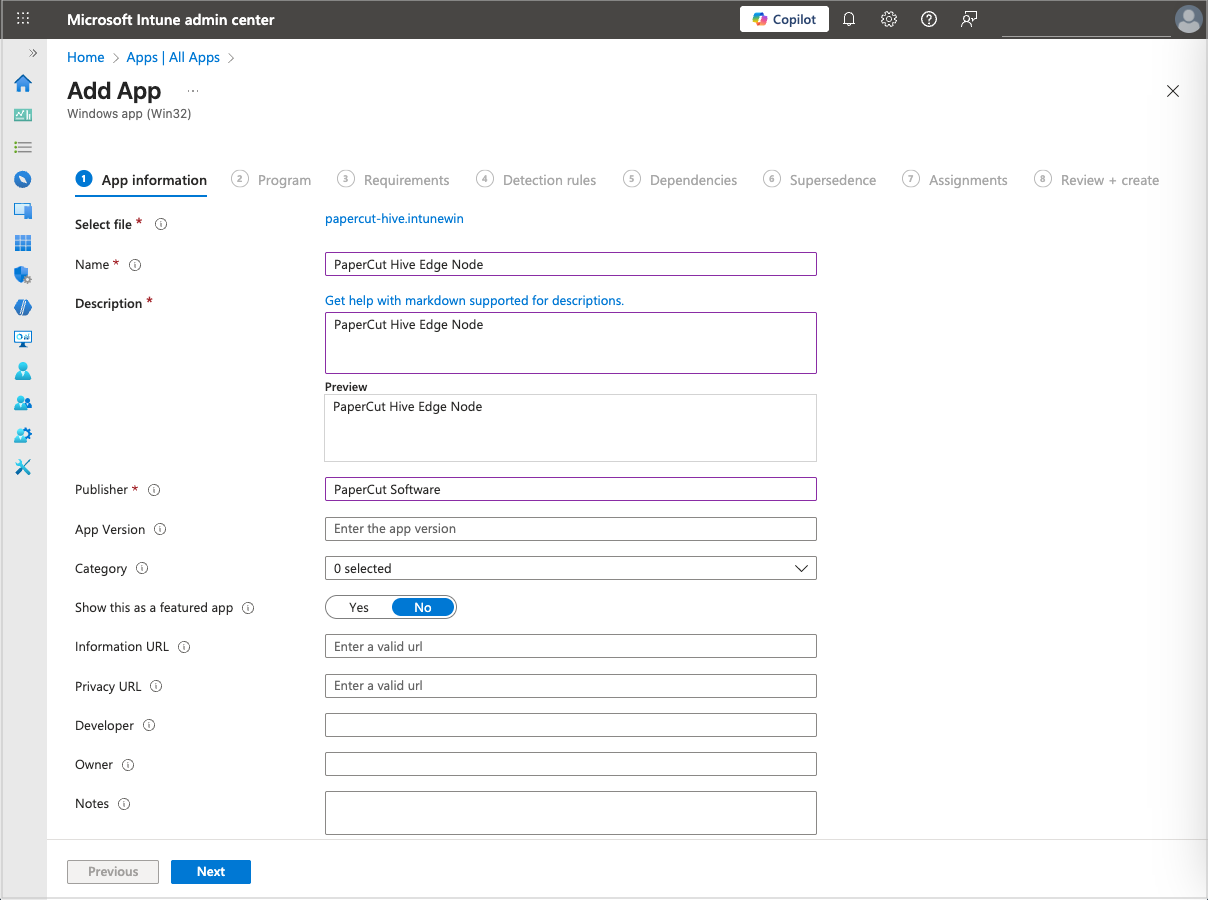Set featured app toggle to Yes
The width and height of the screenshot is (1208, 900).
tap(358, 607)
